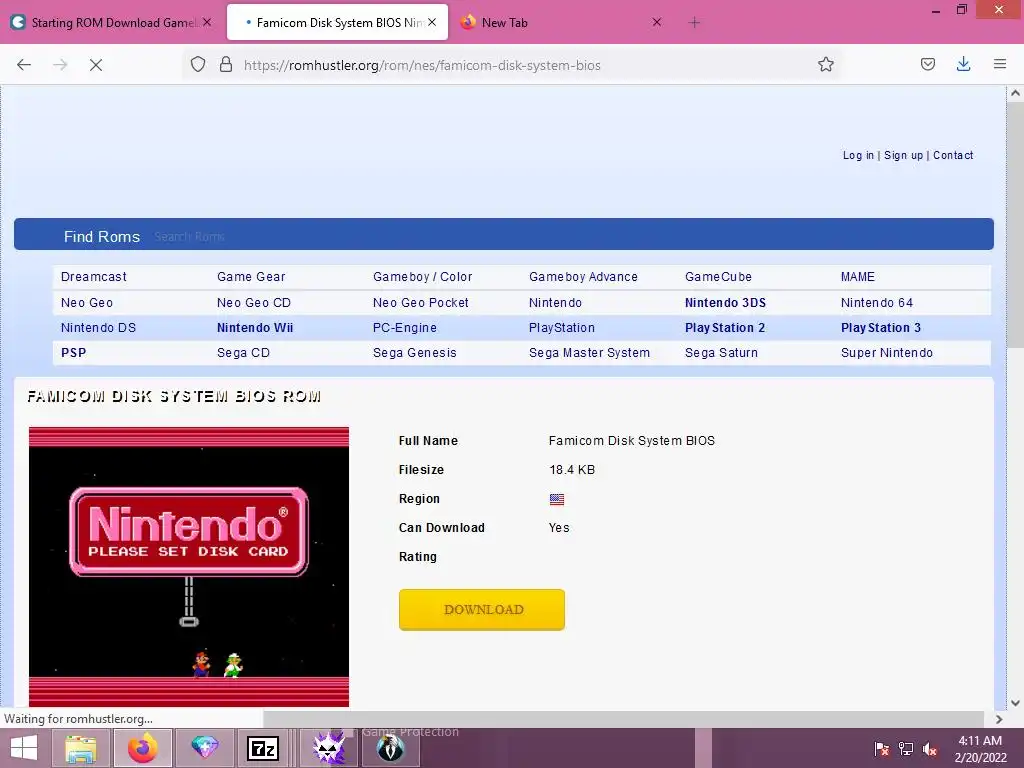Open the Nintendo 64 category
This screenshot has width=1024, height=768.
point(876,303)
